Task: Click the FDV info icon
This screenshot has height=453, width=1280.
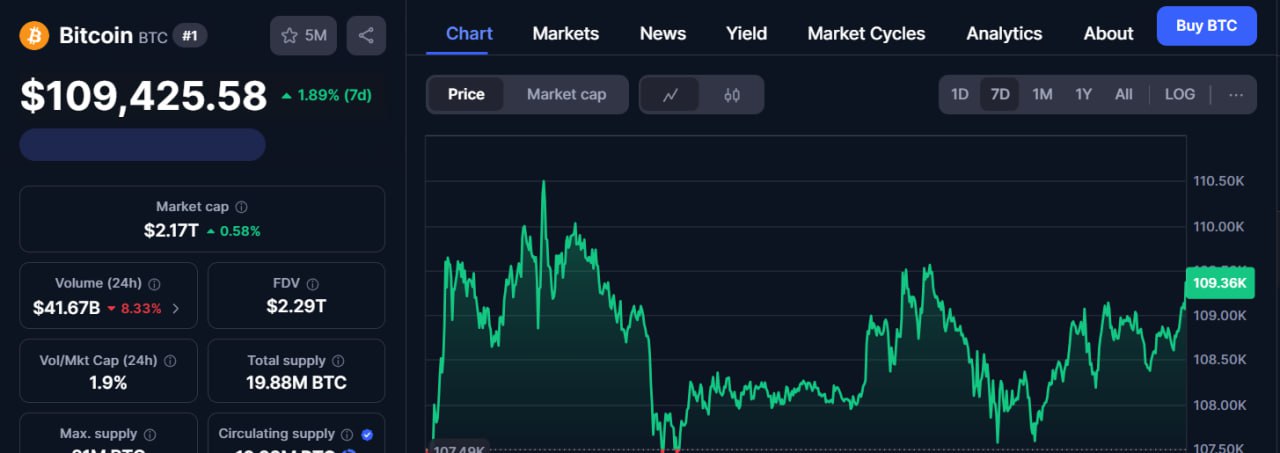Action: pyautogui.click(x=313, y=284)
